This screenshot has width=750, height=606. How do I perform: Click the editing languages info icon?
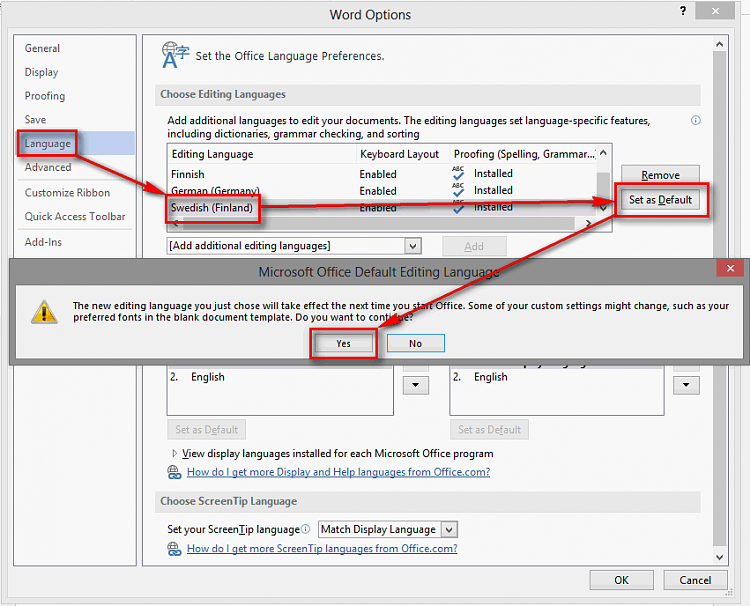coord(696,120)
